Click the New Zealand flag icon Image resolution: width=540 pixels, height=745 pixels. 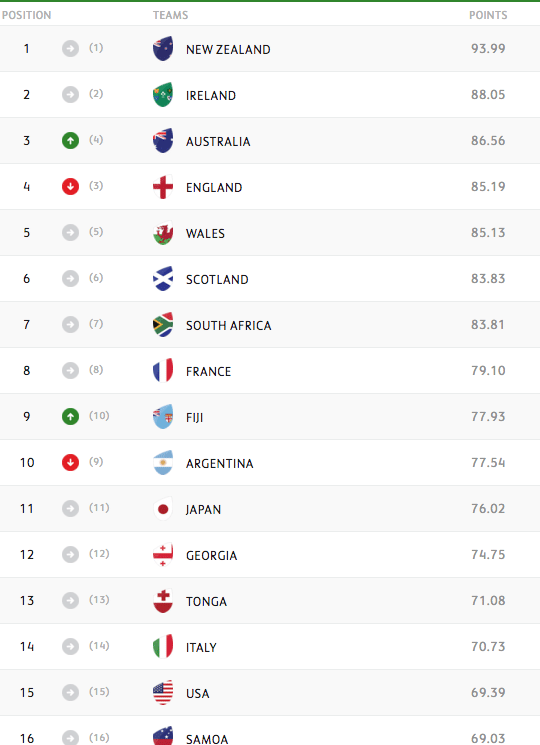point(163,48)
